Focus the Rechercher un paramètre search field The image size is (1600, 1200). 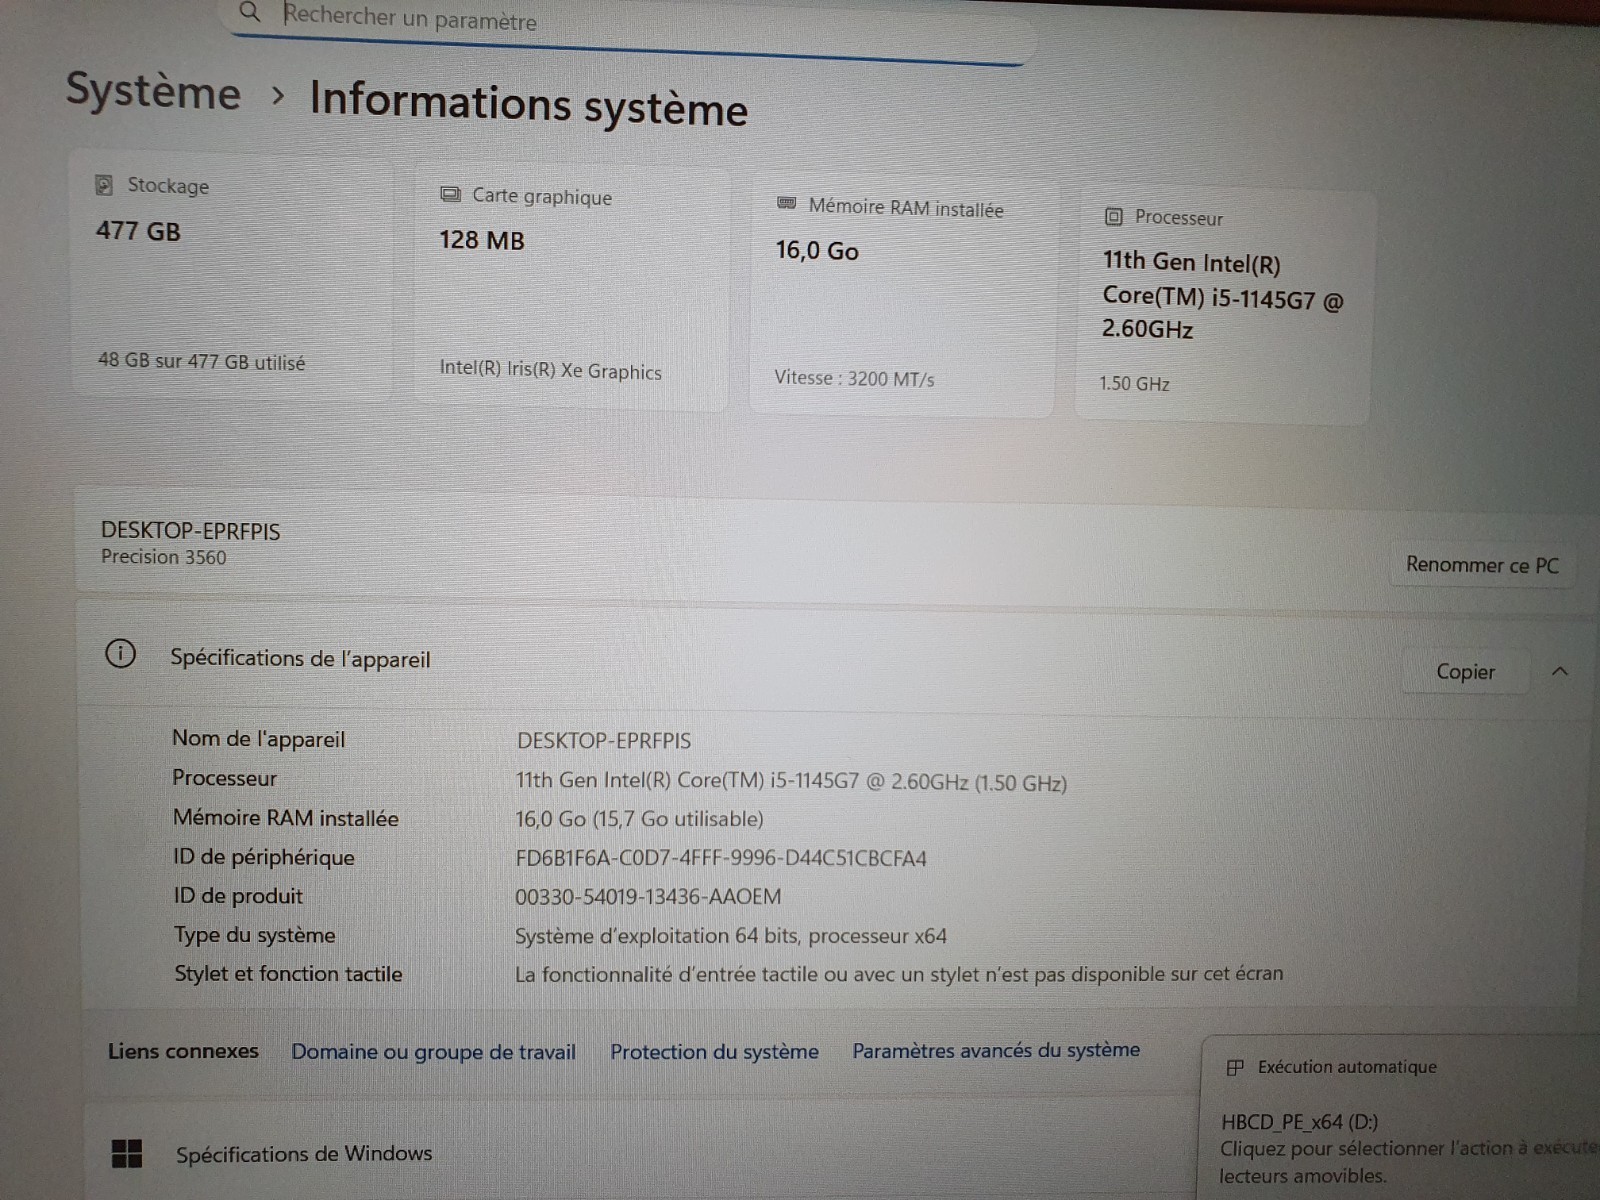pos(630,28)
